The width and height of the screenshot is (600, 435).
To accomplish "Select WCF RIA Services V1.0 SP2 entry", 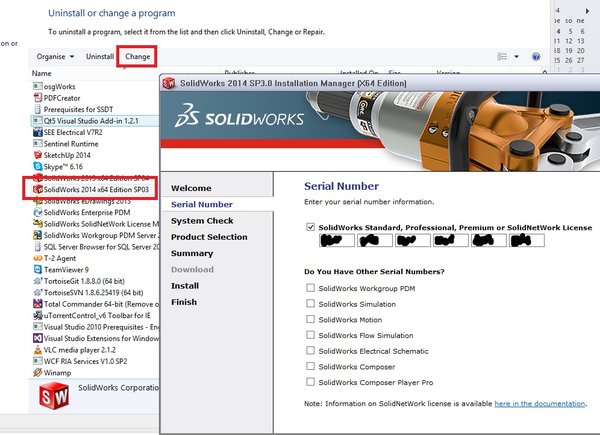I will (x=80, y=361).
